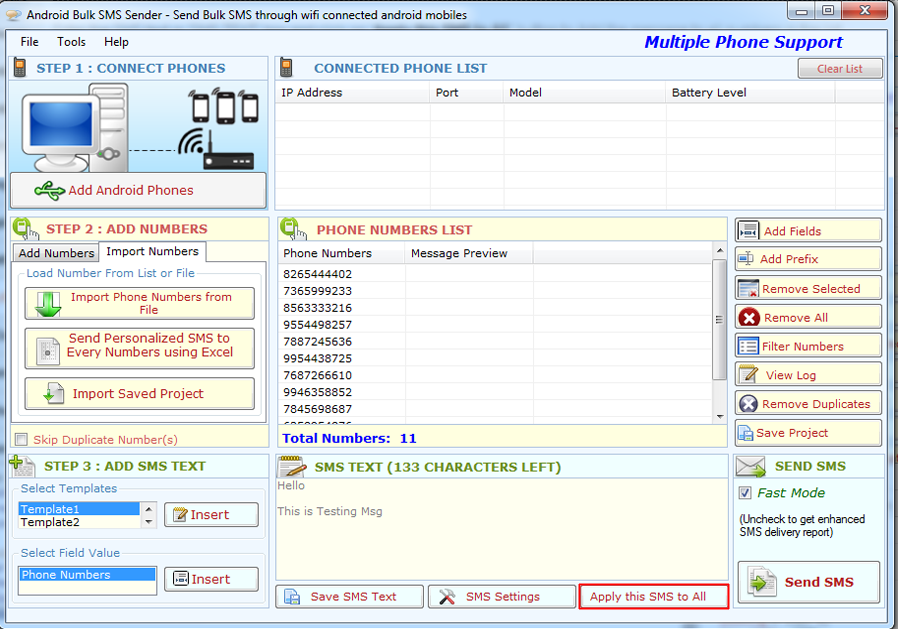Click the phone list scrollbar down arrow
The image size is (898, 629).
coord(719,416)
